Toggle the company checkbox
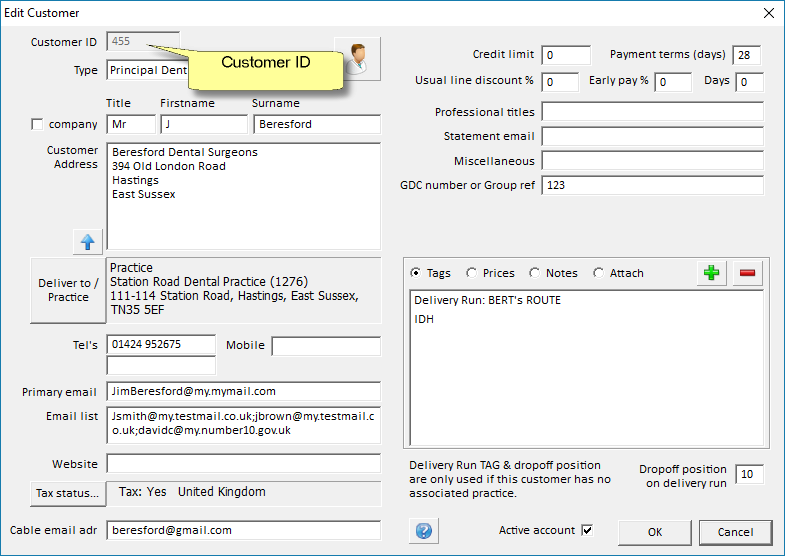Image resolution: width=785 pixels, height=556 pixels. click(x=38, y=125)
